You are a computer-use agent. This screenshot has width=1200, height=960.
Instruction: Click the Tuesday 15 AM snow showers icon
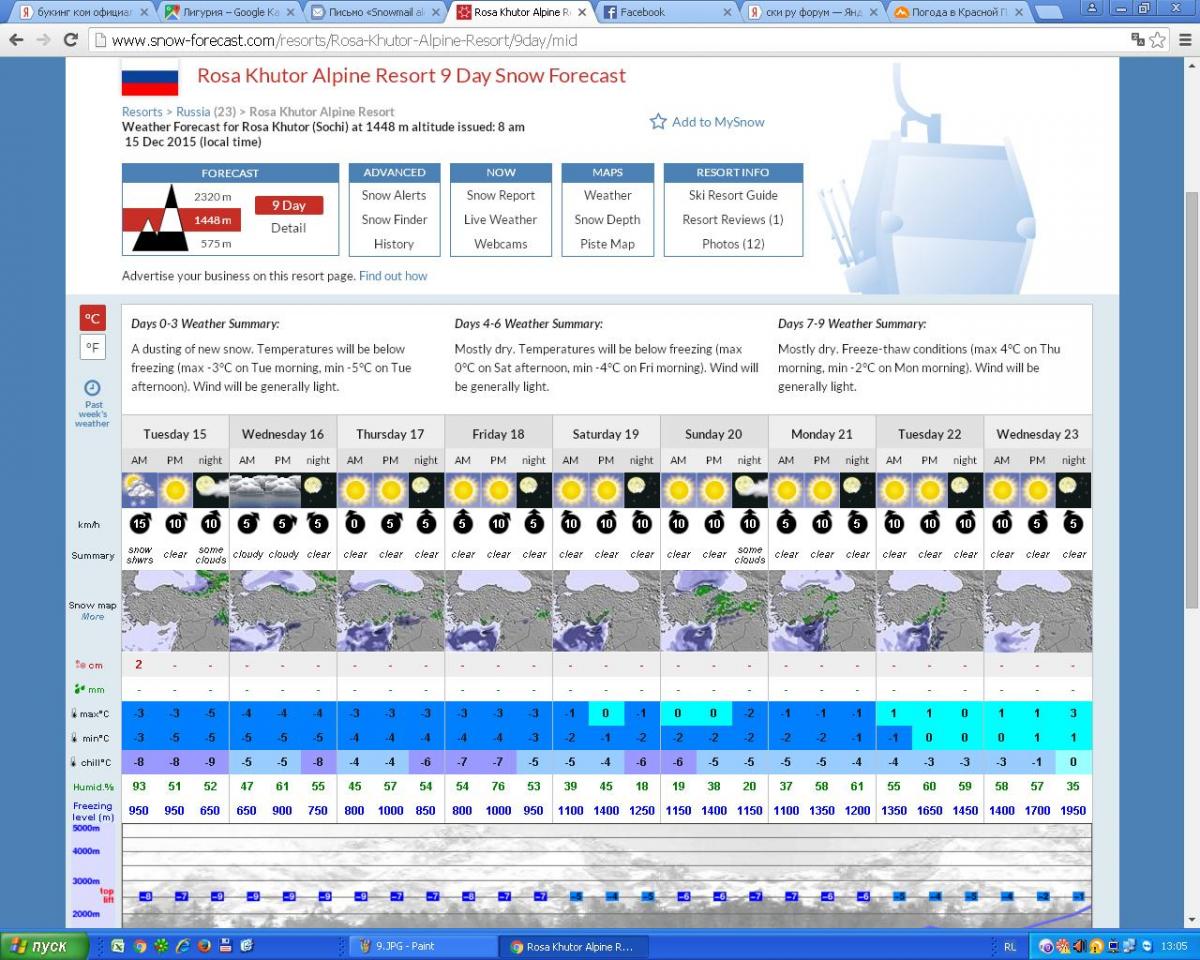click(139, 490)
